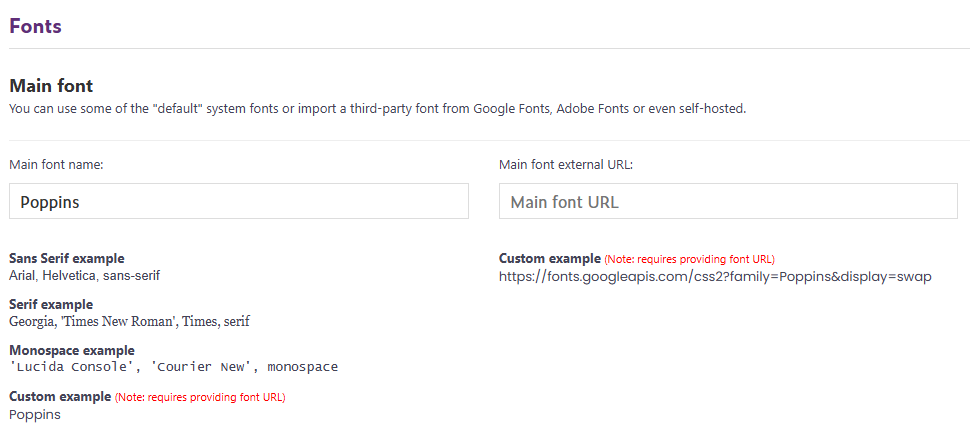This screenshot has width=970, height=443.
Task: Select the 'Lucida Console', 'Courier New' text
Action: click(174, 367)
